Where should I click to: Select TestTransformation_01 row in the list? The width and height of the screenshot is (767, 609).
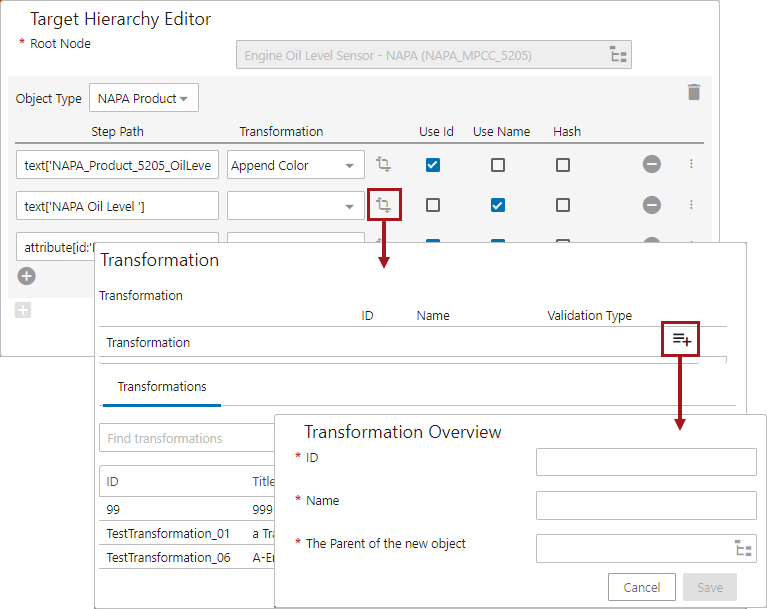[155, 533]
